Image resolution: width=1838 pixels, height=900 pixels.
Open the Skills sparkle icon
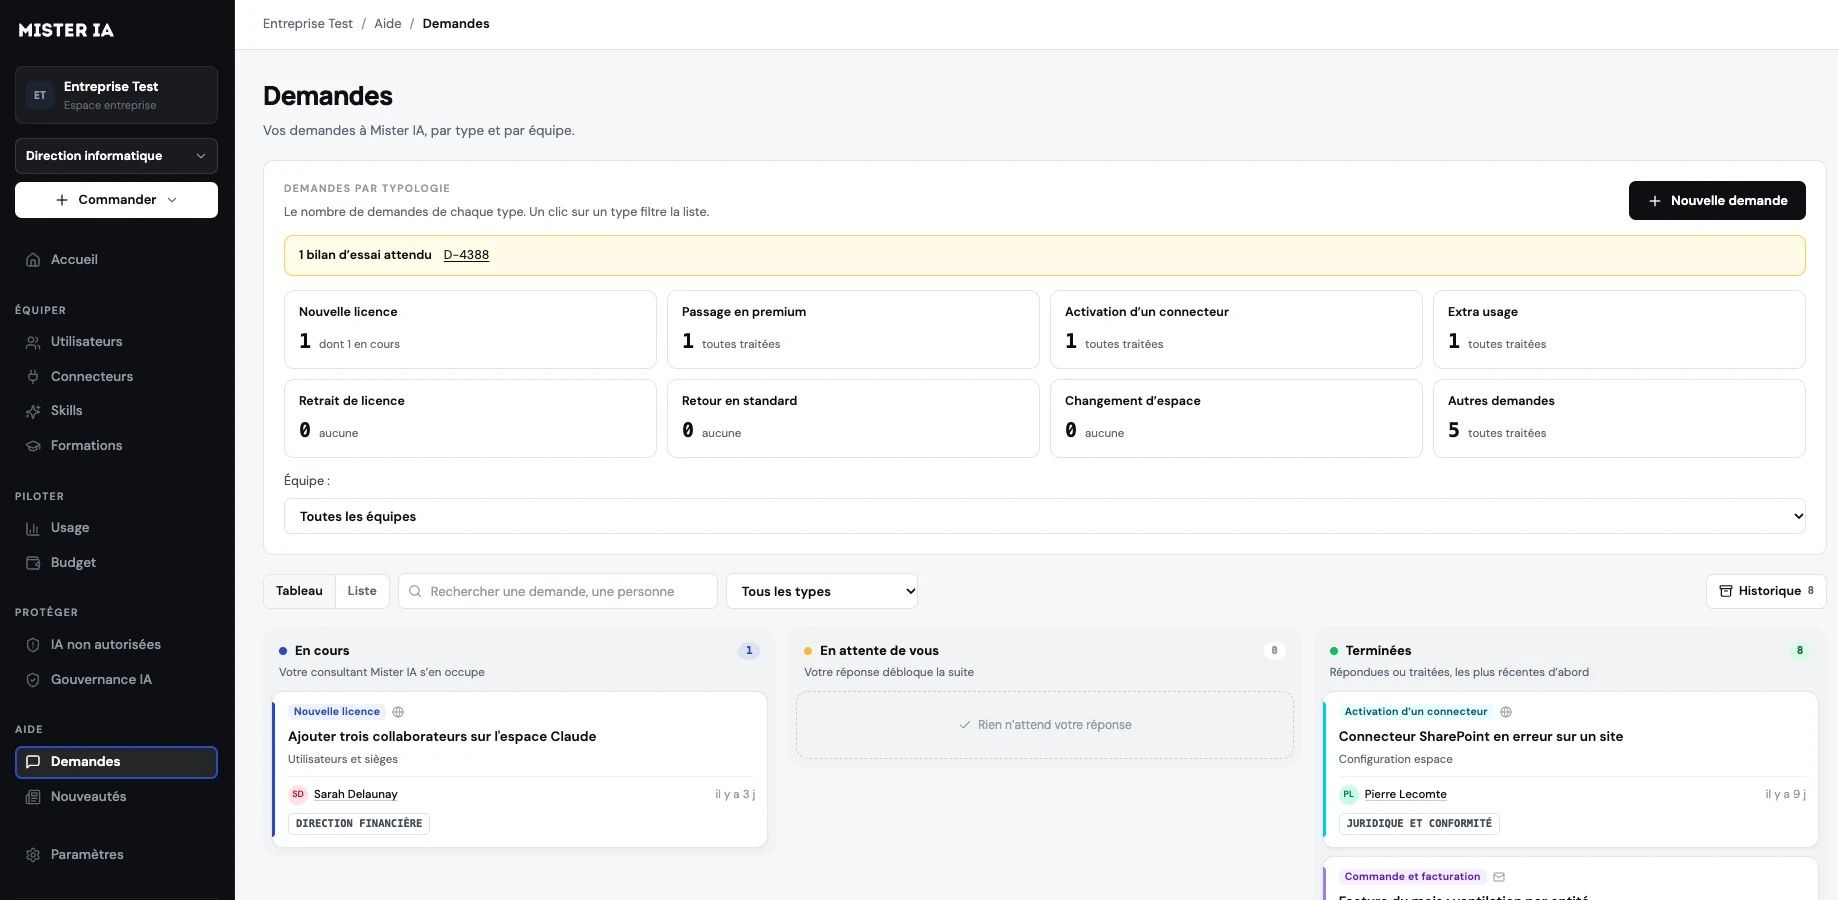pyautogui.click(x=33, y=411)
